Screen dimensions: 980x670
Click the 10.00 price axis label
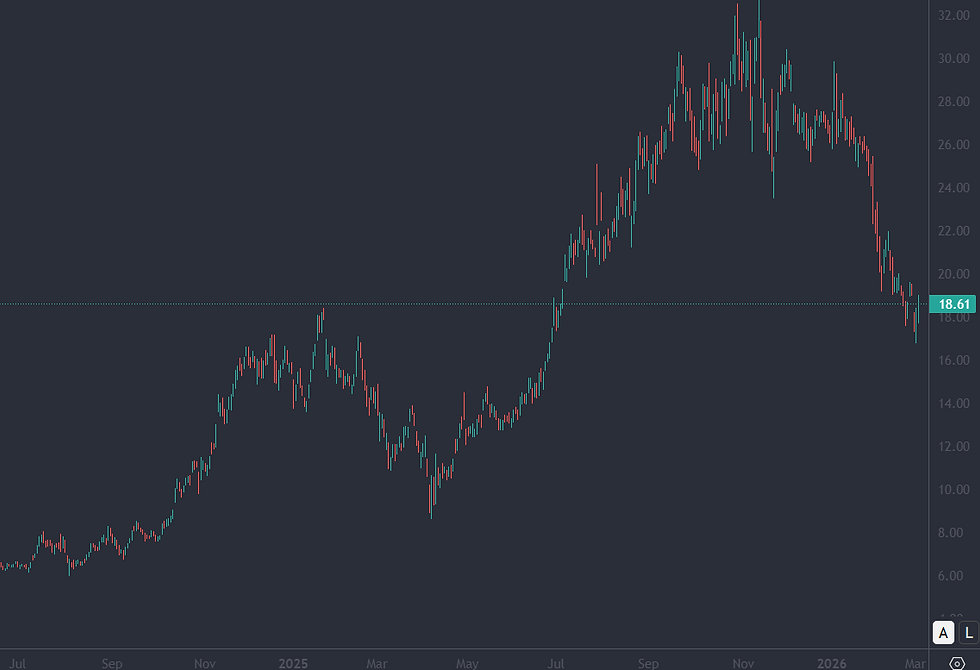pos(954,489)
